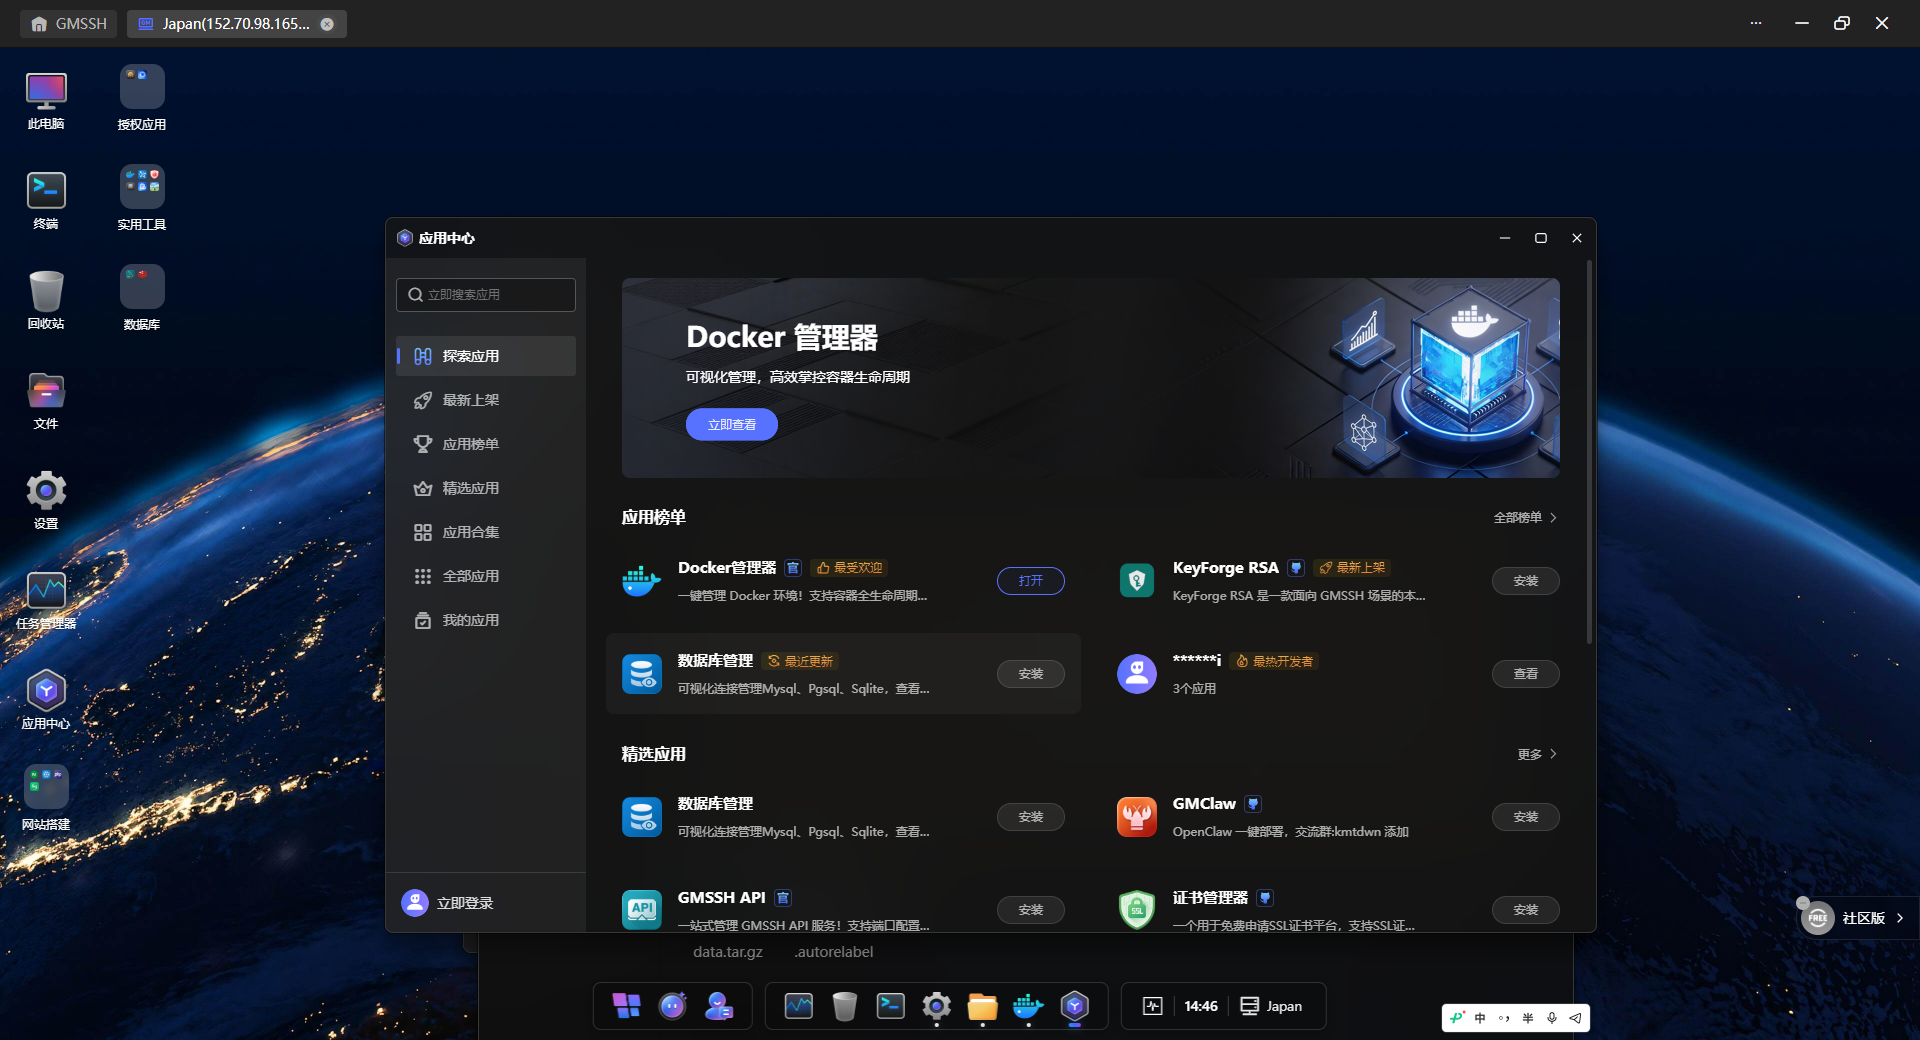Launch 任务管理器 from the desktop
The height and width of the screenshot is (1040, 1920).
click(x=46, y=600)
